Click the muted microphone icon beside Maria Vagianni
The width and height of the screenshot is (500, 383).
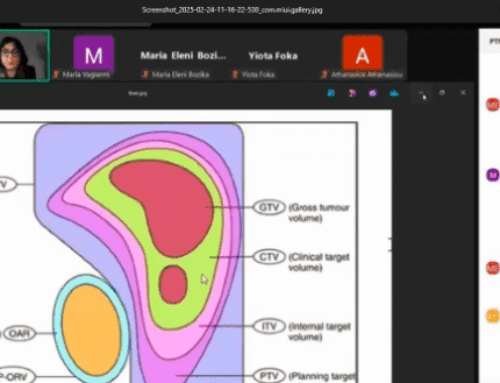coord(56,74)
